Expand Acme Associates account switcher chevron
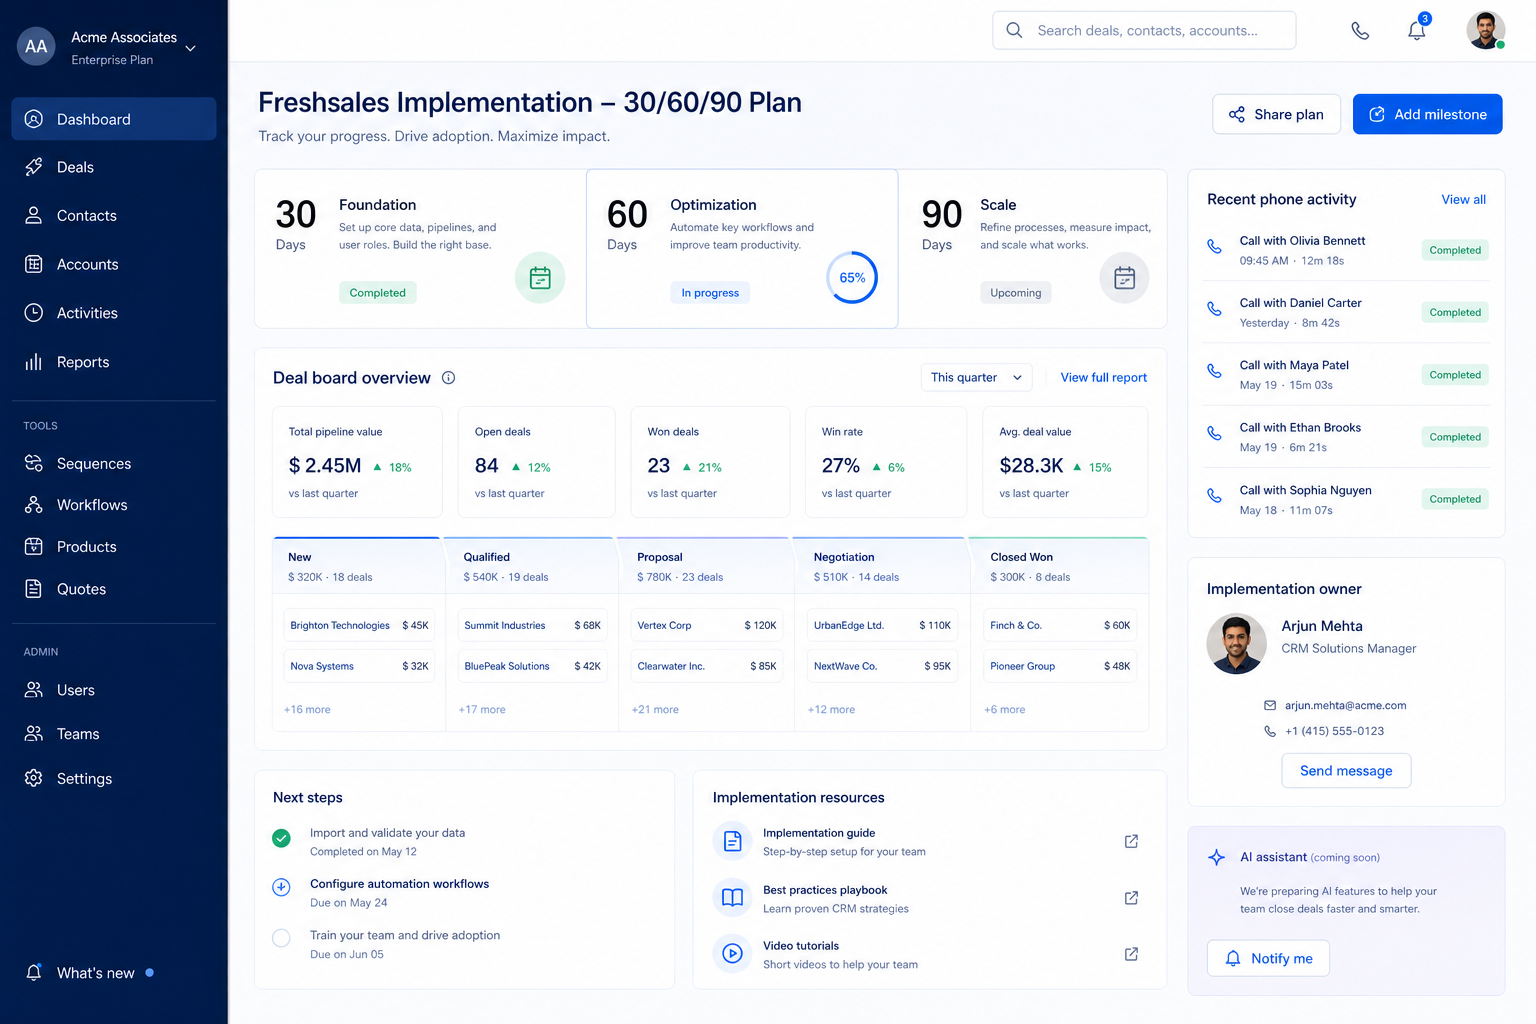The width and height of the screenshot is (1536, 1024). [190, 48]
